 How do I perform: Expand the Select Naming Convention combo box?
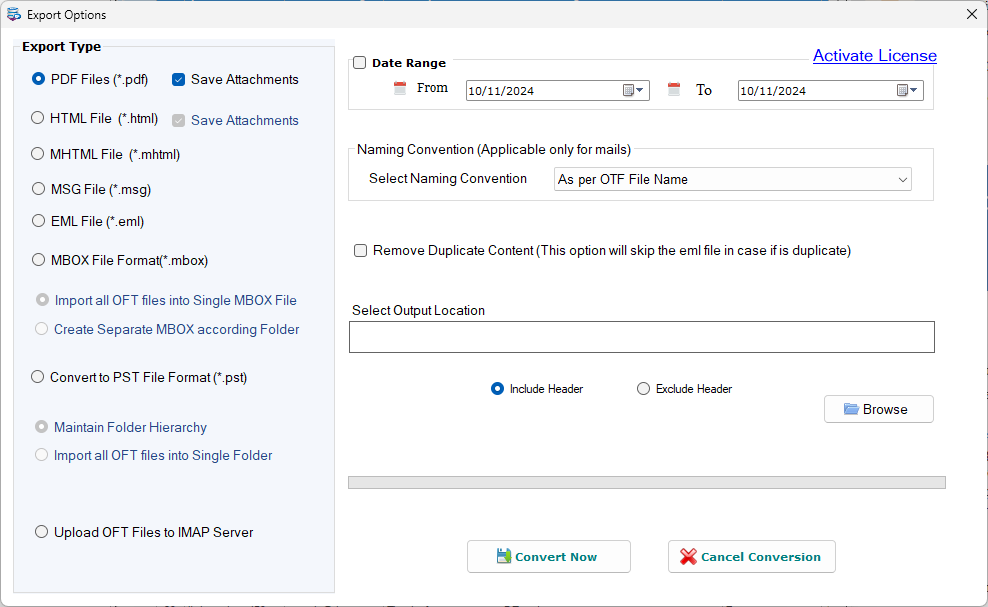click(732, 180)
